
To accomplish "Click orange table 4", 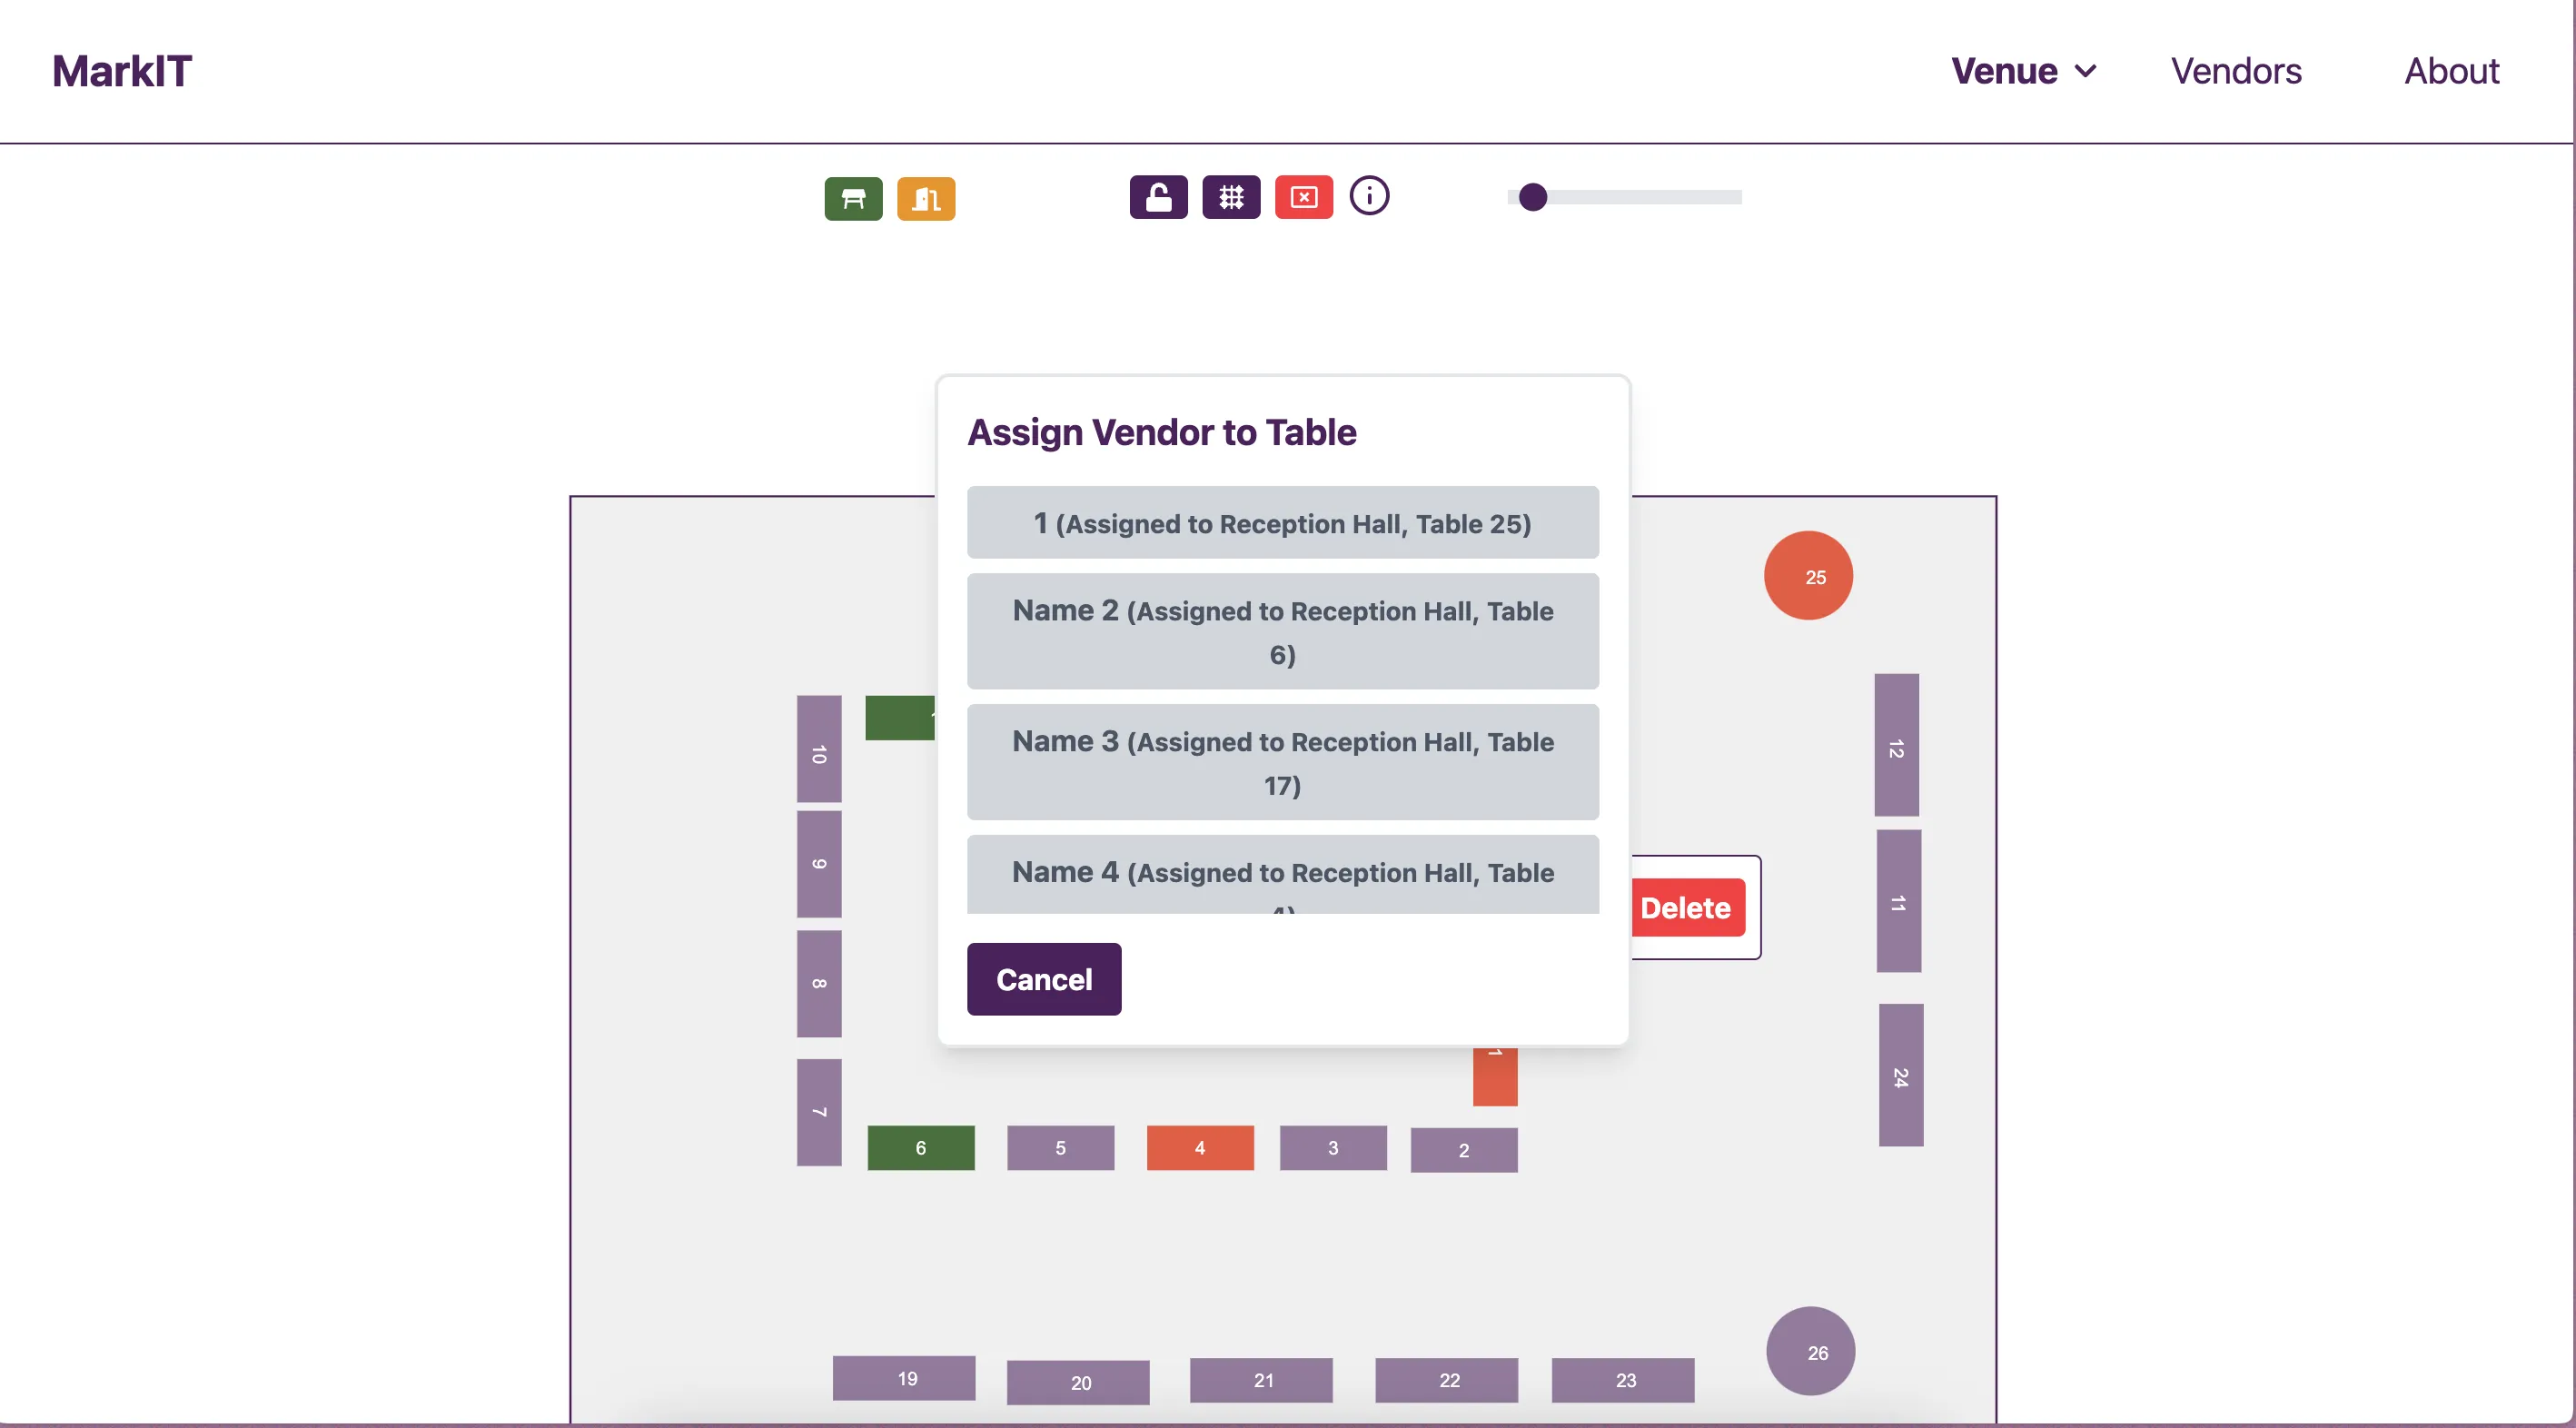I will tap(1199, 1148).
